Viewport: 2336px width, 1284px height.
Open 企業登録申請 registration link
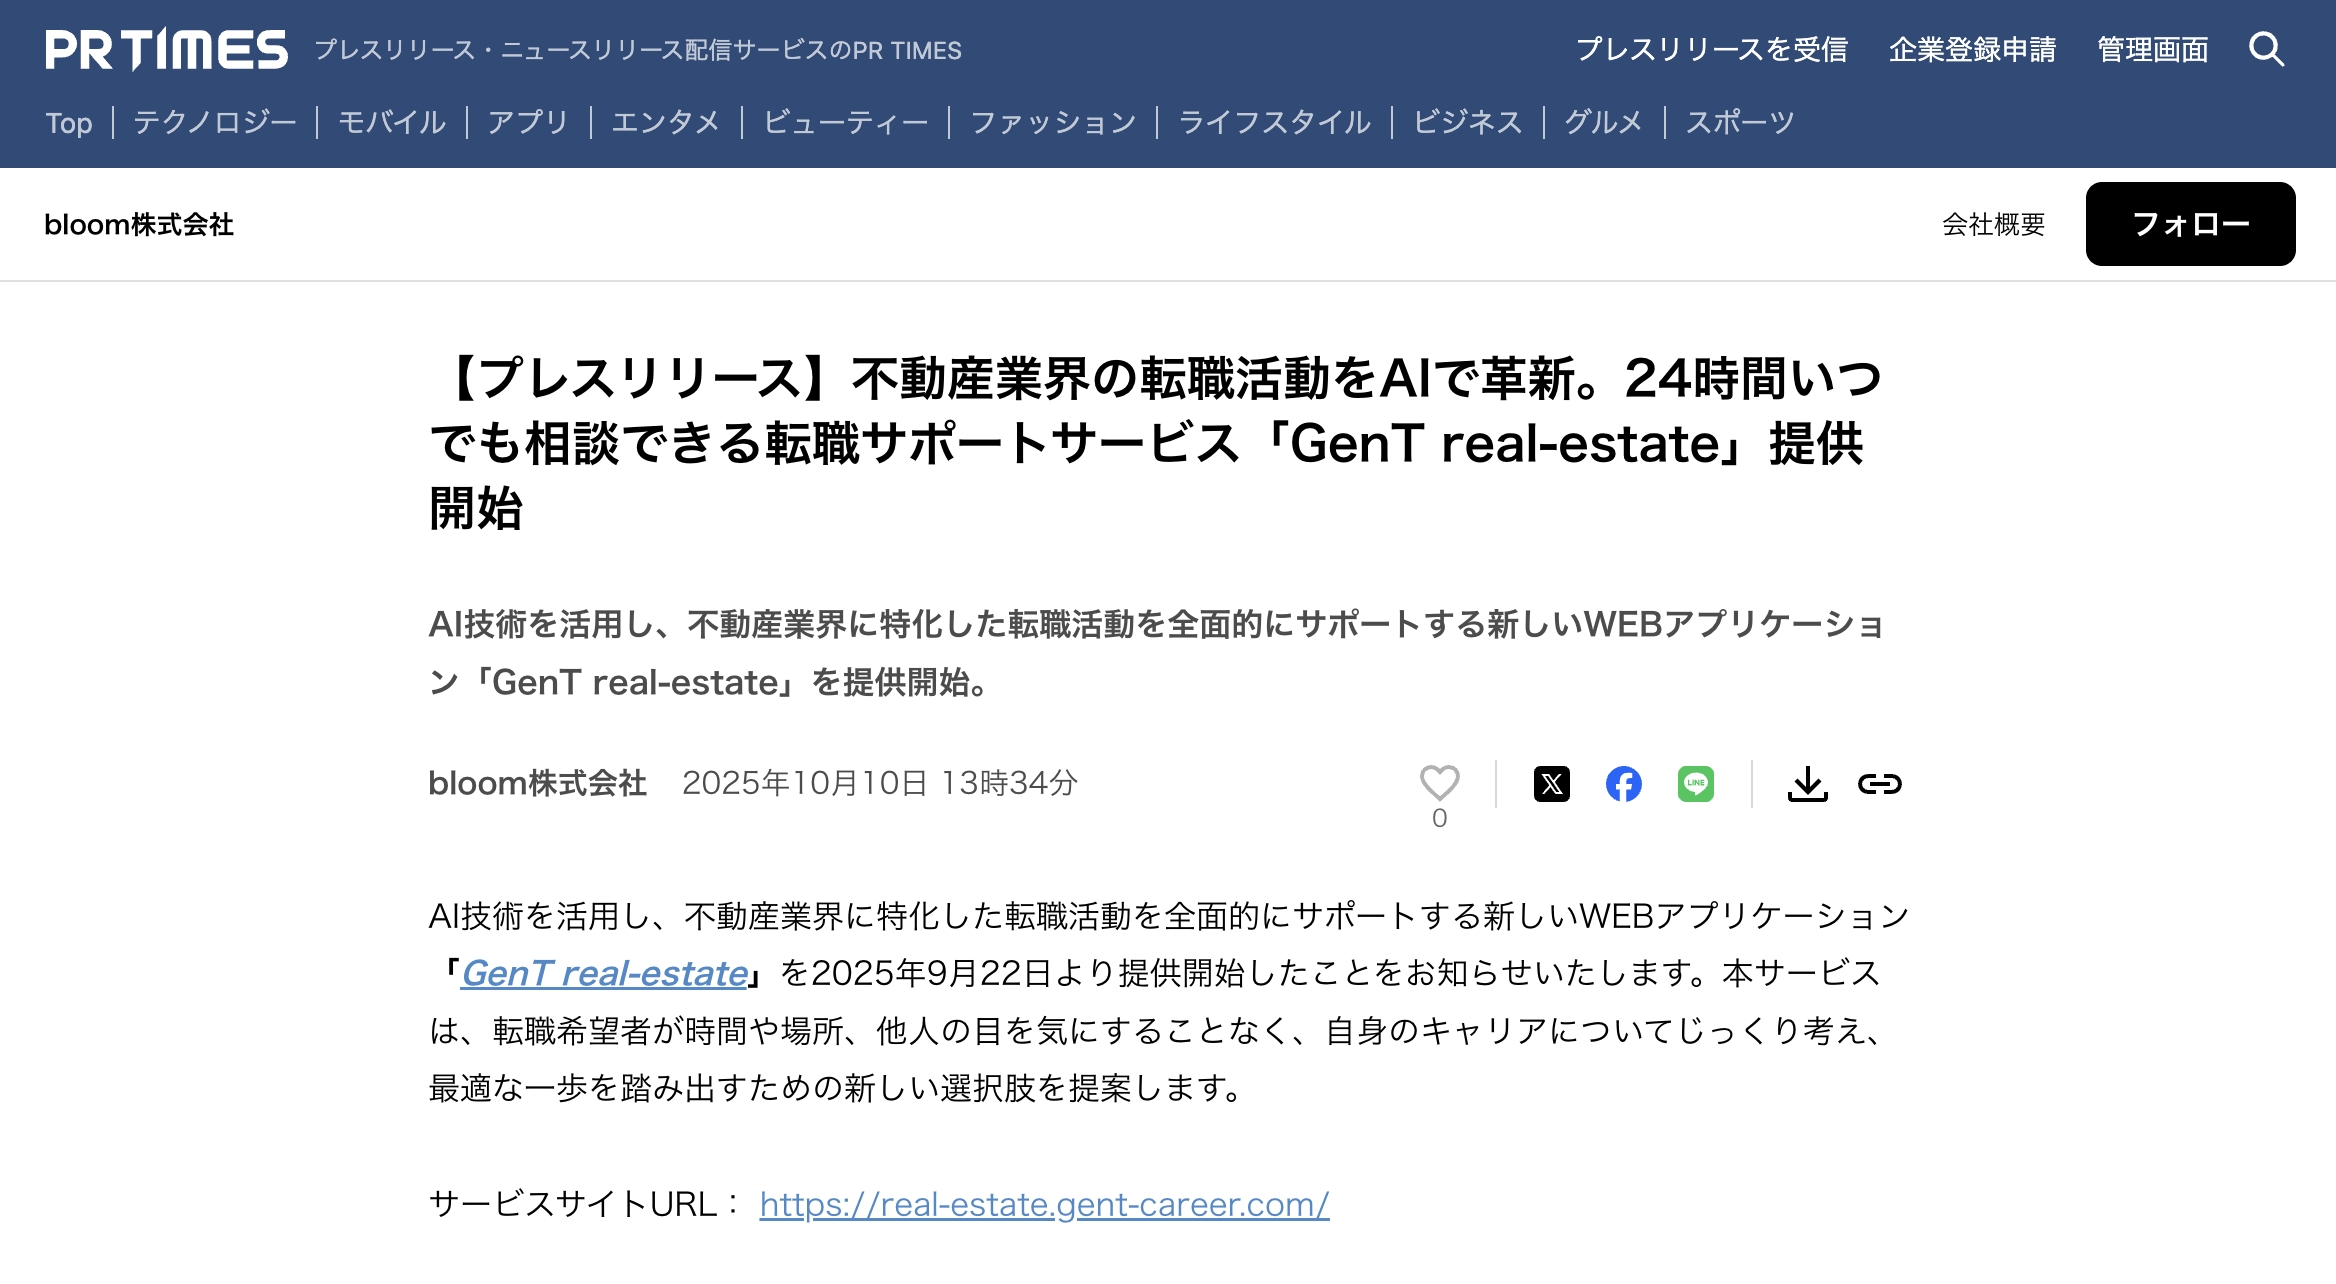1972,49
